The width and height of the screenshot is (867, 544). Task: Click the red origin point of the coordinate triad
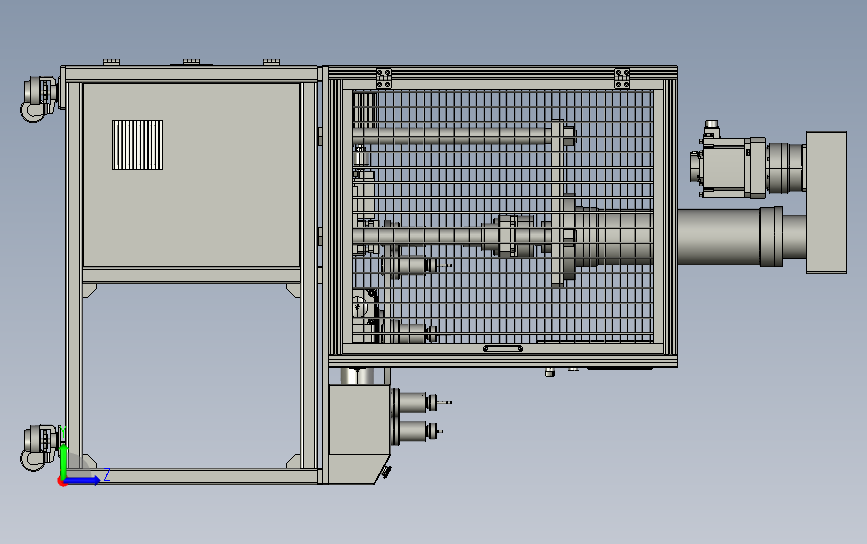point(62,482)
